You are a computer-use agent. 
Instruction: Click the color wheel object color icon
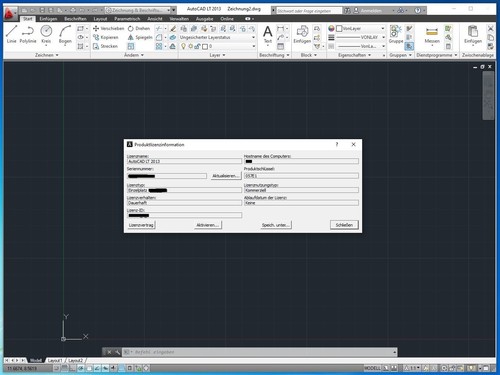(x=331, y=28)
